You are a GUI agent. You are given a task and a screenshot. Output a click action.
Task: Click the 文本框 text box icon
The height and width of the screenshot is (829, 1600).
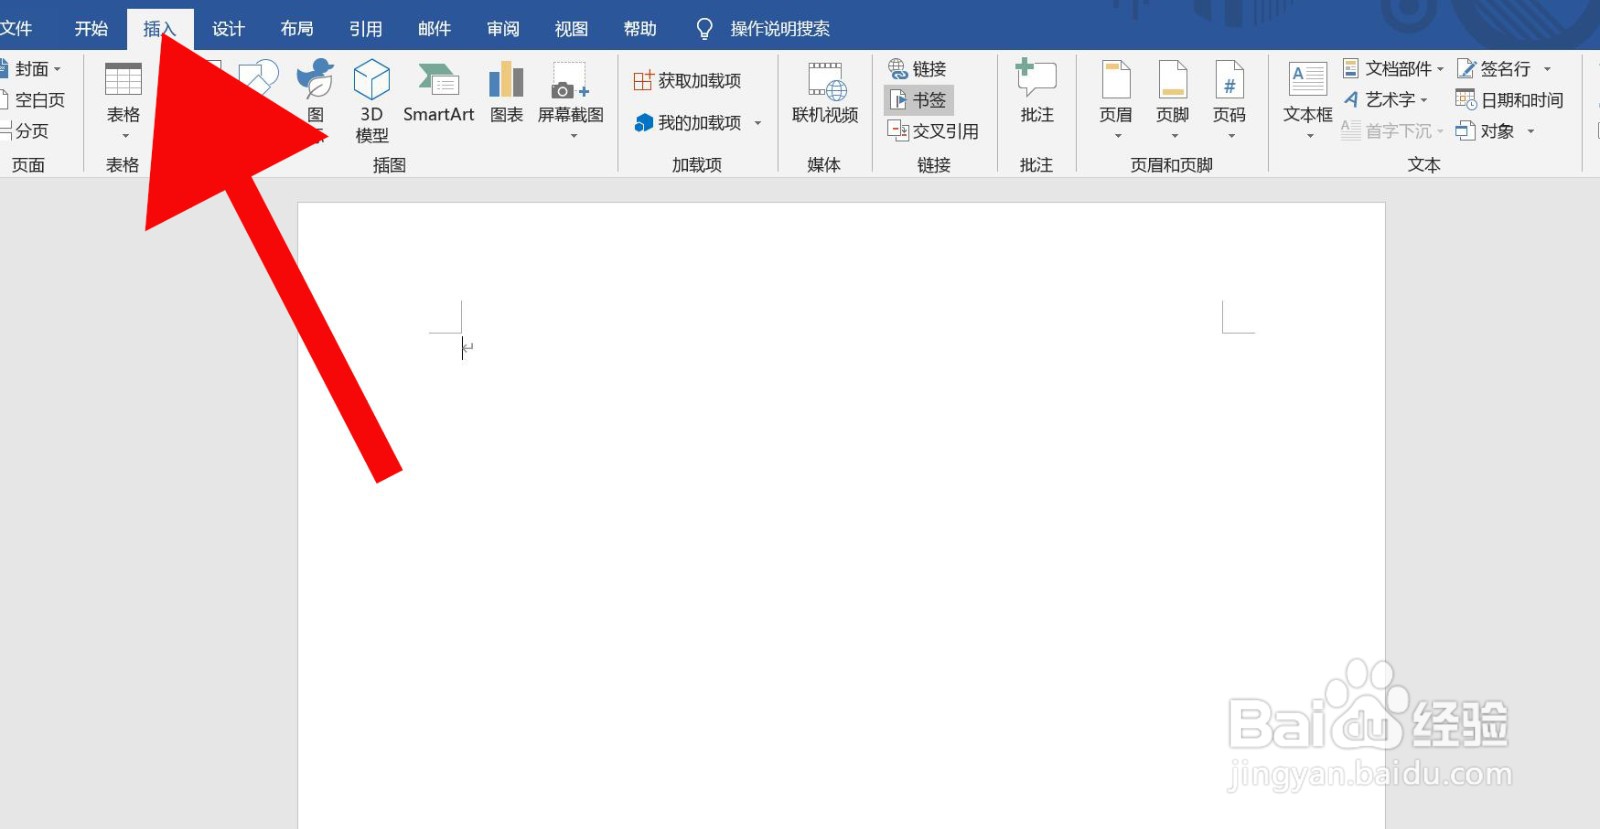[1308, 80]
